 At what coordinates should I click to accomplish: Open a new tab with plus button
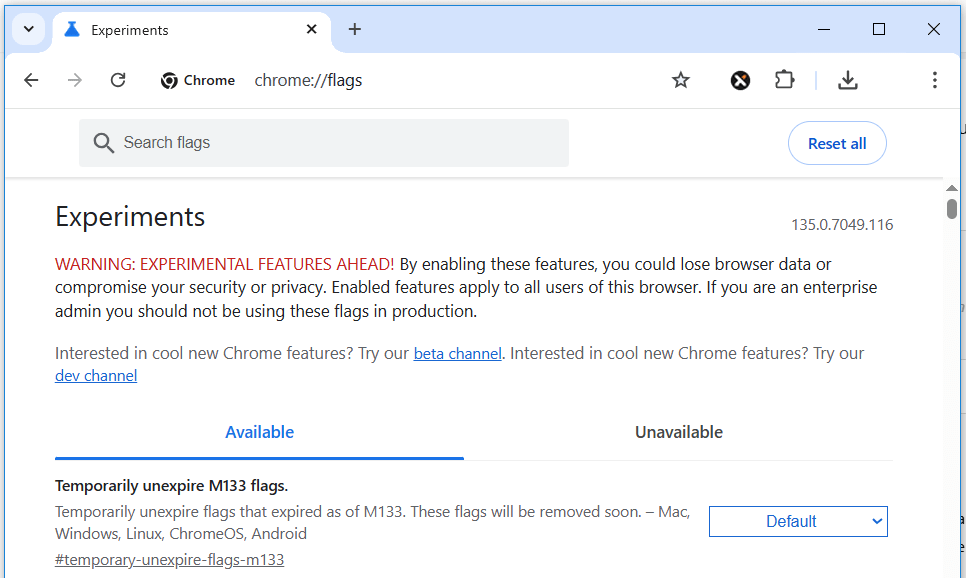(x=354, y=29)
